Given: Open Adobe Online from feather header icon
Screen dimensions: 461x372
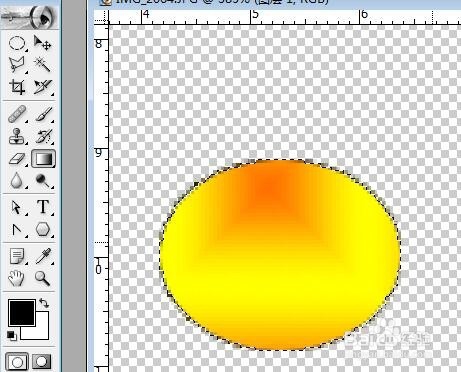Looking at the screenshot, I should click(29, 16).
